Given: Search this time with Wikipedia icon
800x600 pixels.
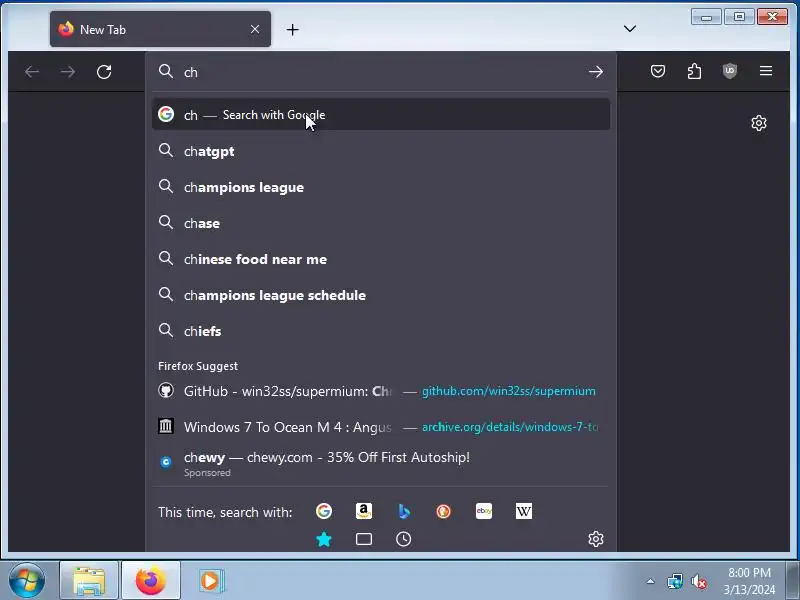Looking at the screenshot, I should [523, 511].
